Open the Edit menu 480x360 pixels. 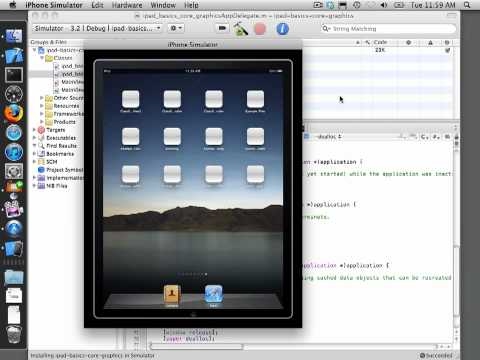tap(97, 5)
